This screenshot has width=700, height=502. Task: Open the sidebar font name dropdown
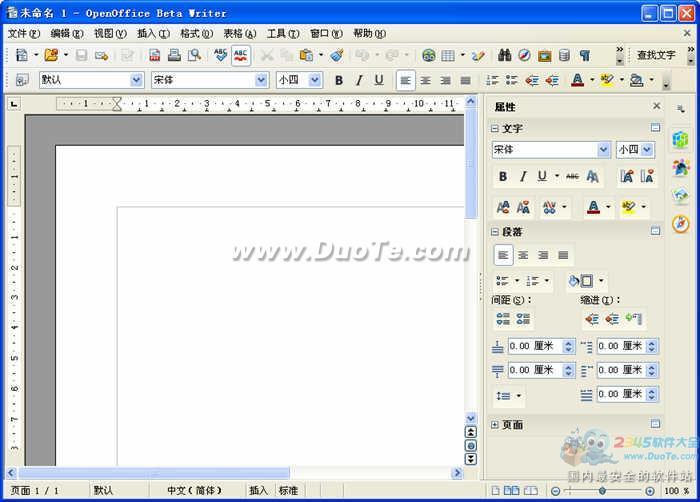[x=603, y=149]
